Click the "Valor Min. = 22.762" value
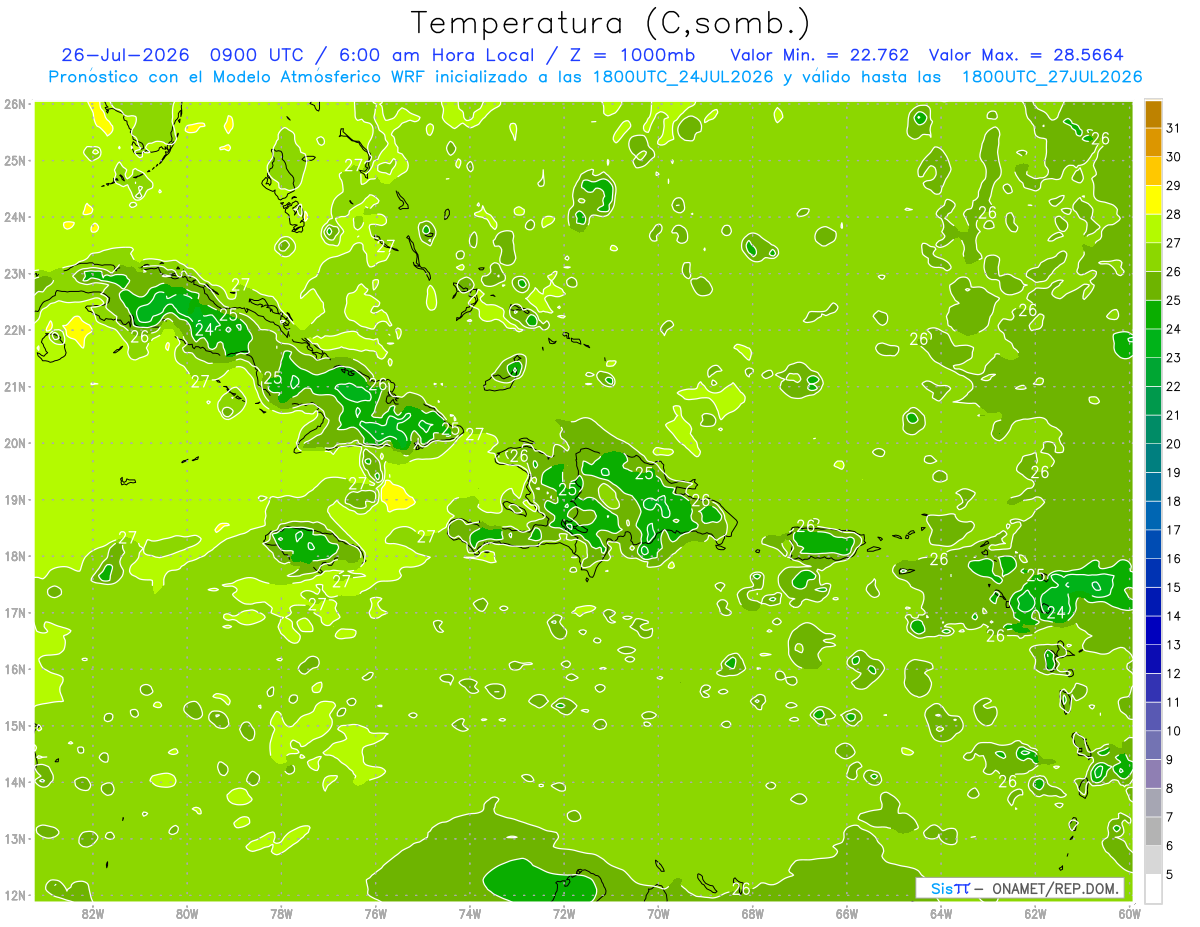1200x927 pixels. [819, 55]
